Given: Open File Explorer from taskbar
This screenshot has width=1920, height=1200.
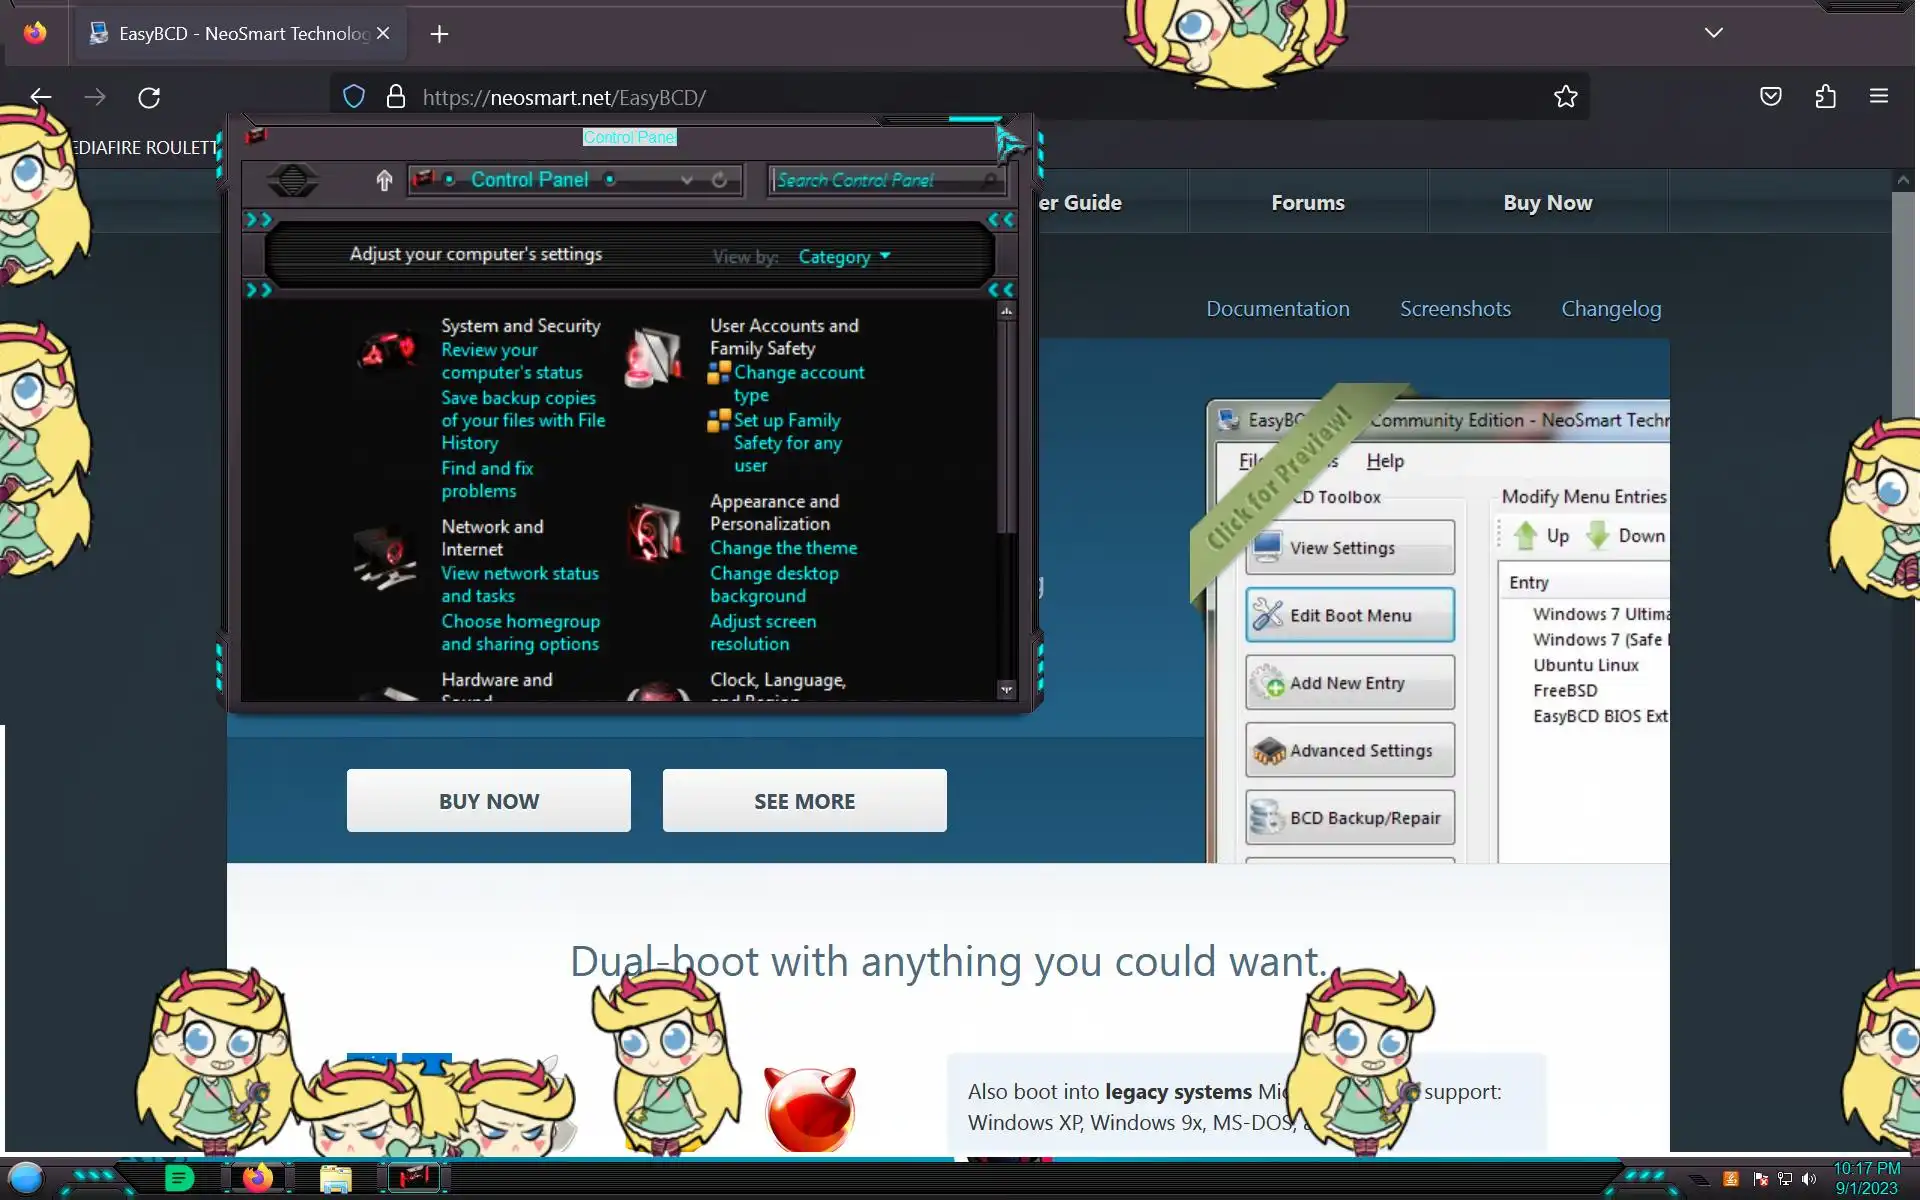Looking at the screenshot, I should point(336,1179).
